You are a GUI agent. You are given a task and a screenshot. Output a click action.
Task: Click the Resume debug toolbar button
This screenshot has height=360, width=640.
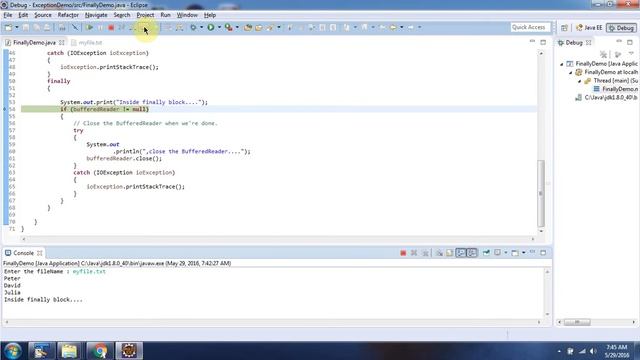tap(89, 27)
